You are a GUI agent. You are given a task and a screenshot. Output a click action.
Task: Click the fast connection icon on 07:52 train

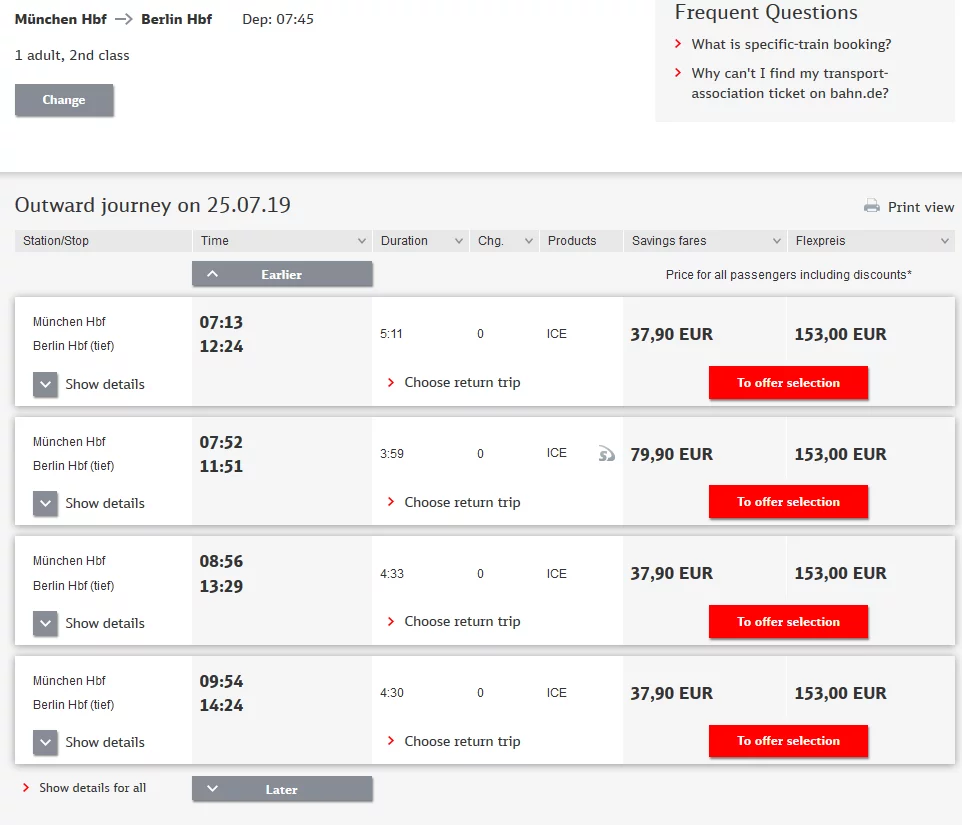tap(607, 454)
